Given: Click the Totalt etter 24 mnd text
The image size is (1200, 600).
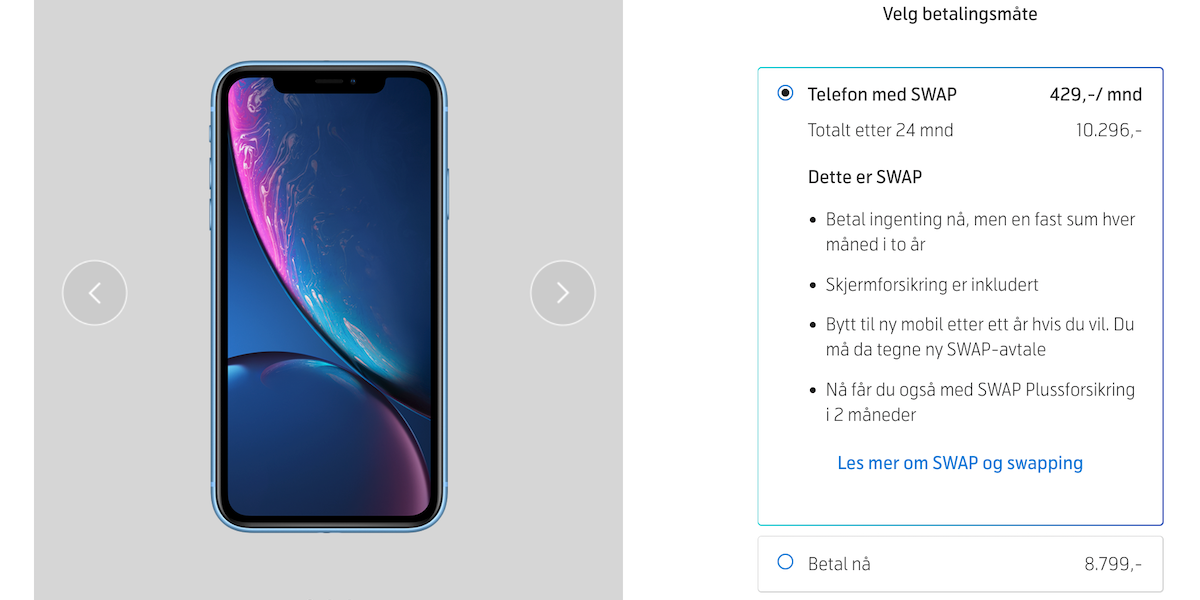Looking at the screenshot, I should (x=880, y=130).
